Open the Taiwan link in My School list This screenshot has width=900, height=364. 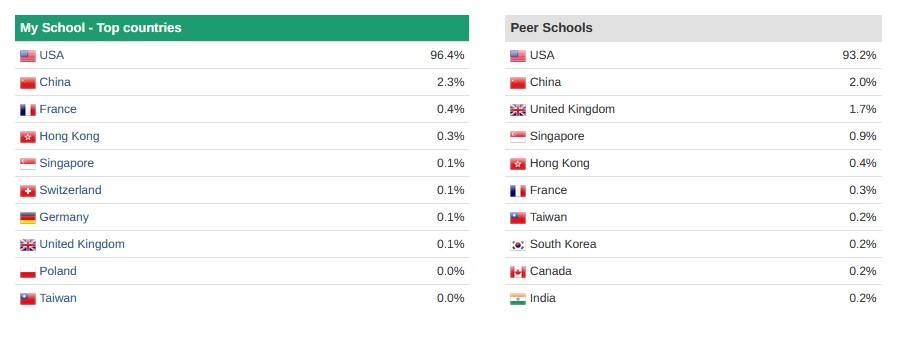pos(57,298)
